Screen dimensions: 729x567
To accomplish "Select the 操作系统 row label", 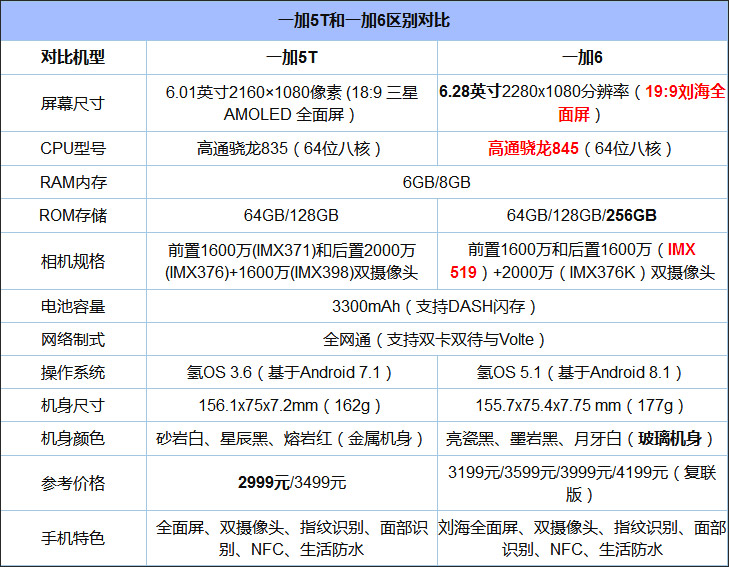I will coord(73,372).
